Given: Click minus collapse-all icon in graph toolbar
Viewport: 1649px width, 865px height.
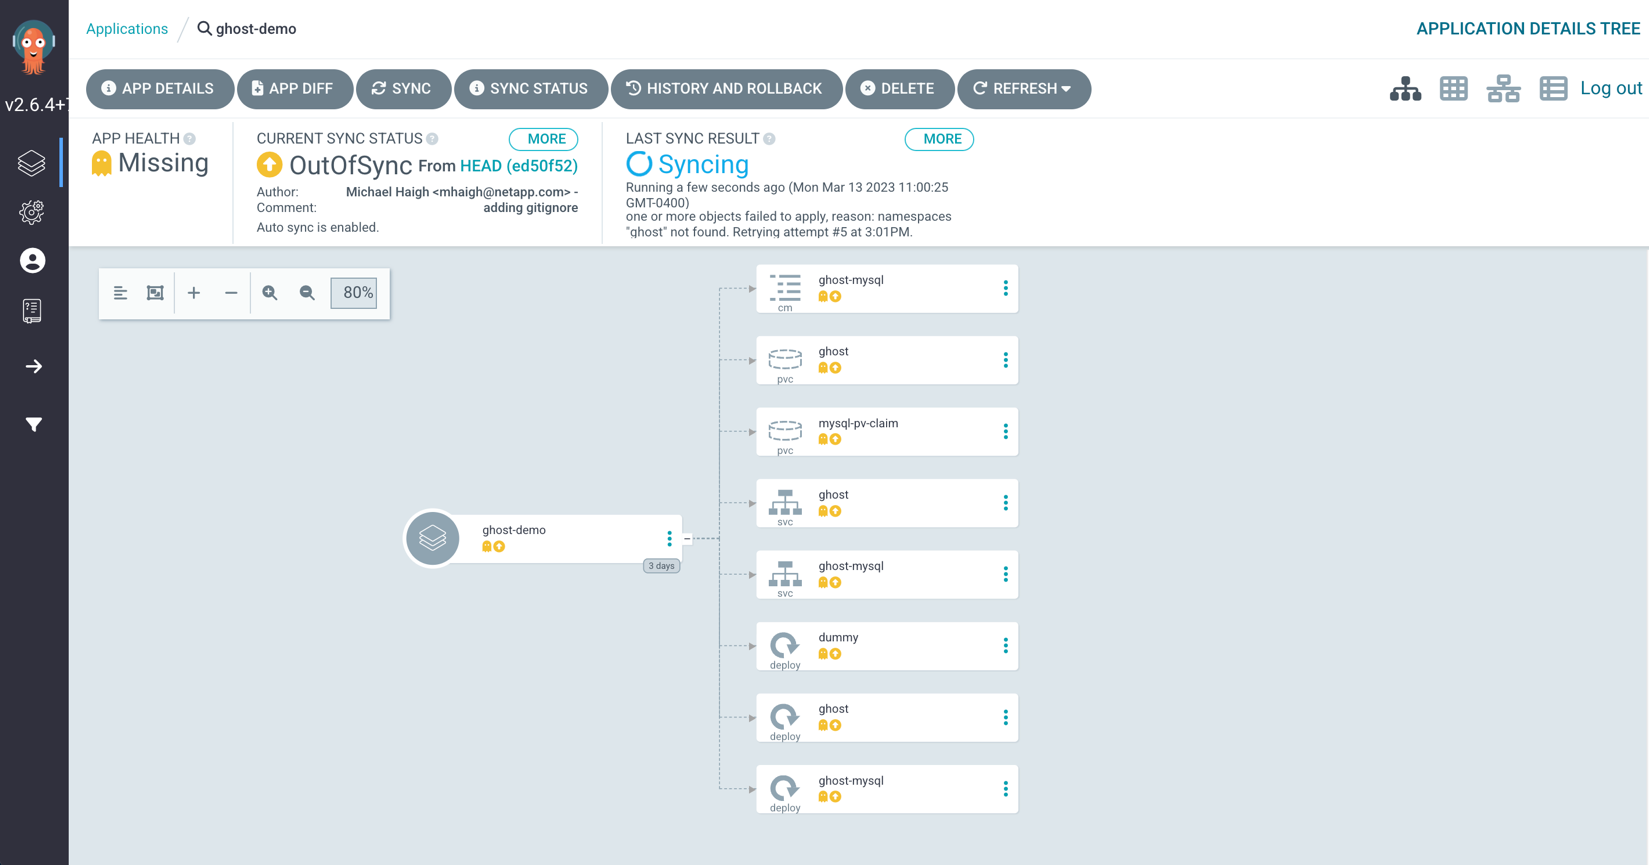Looking at the screenshot, I should click(x=231, y=293).
